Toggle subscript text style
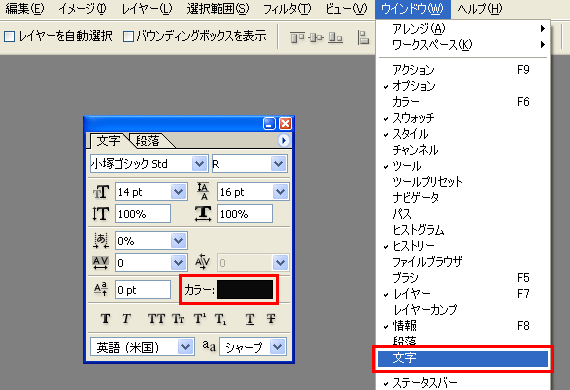Image resolution: width=570 pixels, height=390 pixels. pyautogui.click(x=220, y=319)
